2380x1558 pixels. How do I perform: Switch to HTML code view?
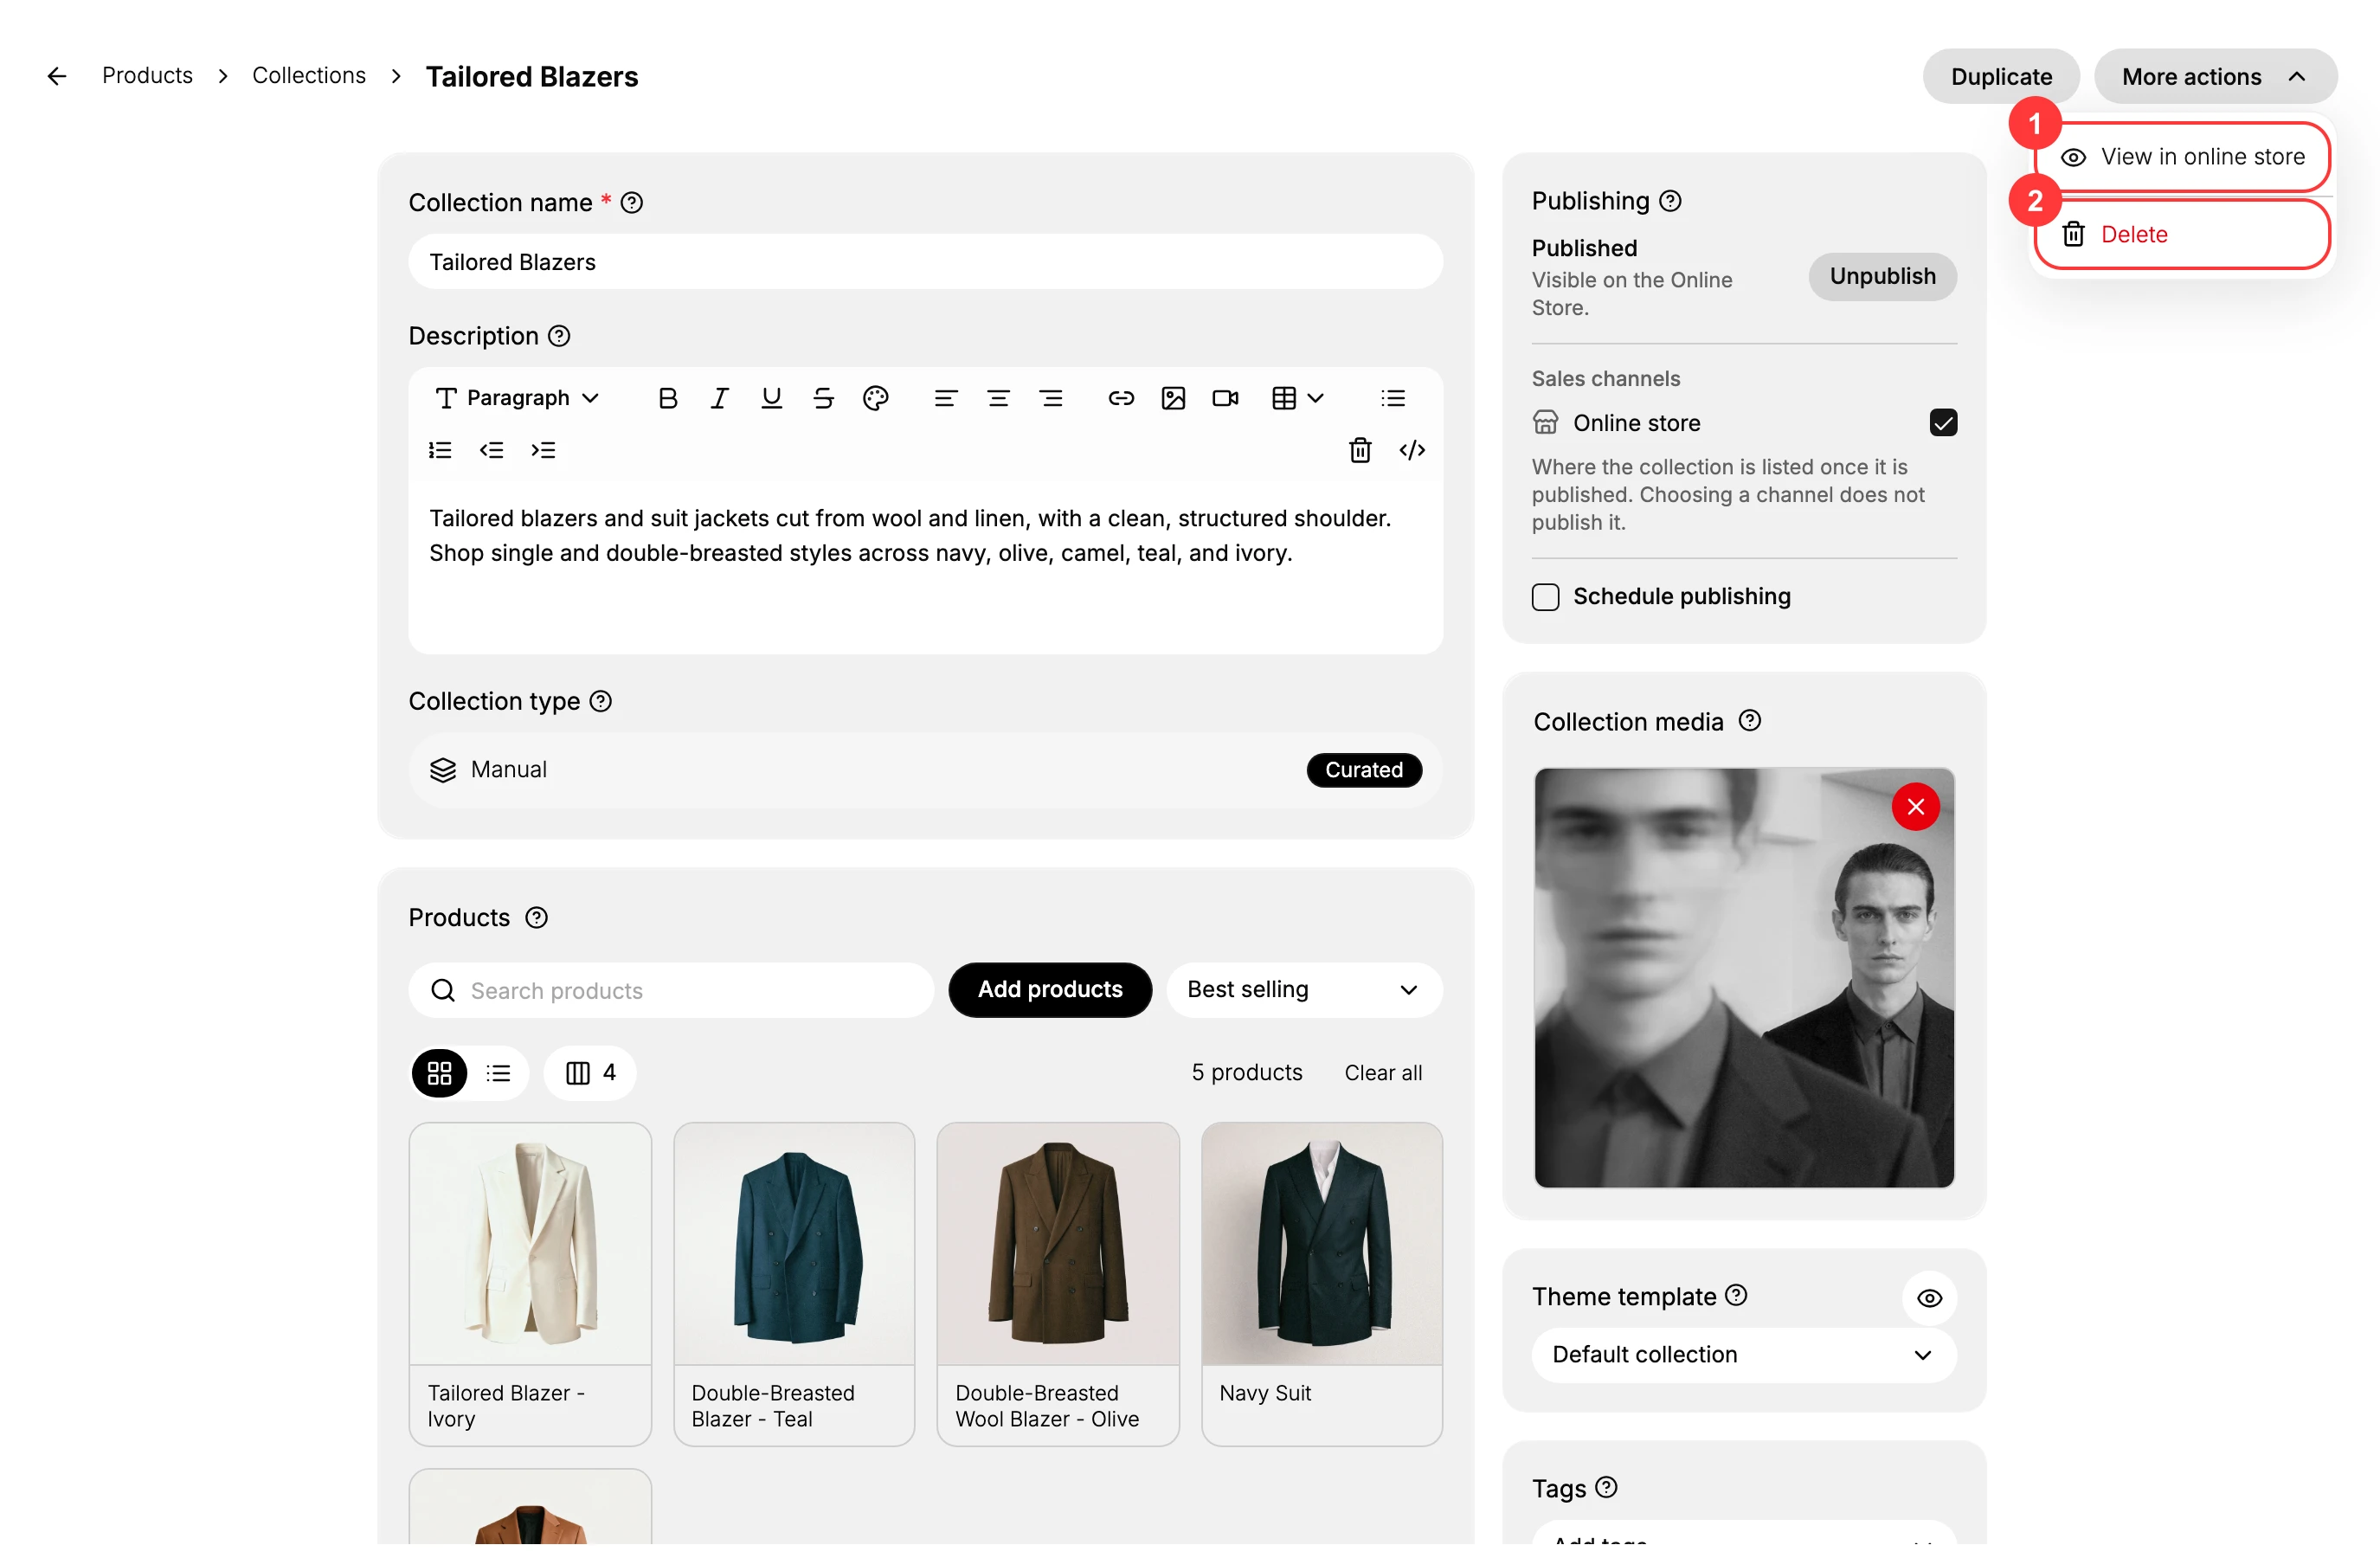point(1412,450)
